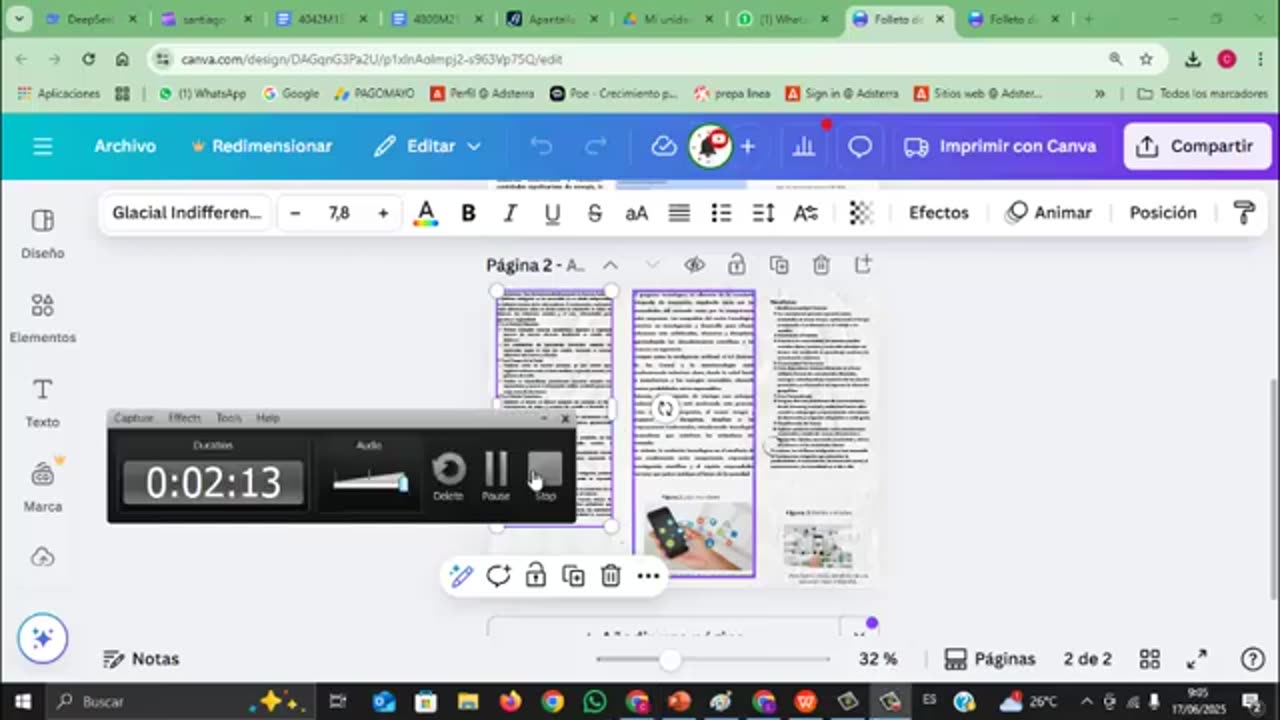Redo the last action
The height and width of the screenshot is (720, 1280).
pyautogui.click(x=596, y=146)
